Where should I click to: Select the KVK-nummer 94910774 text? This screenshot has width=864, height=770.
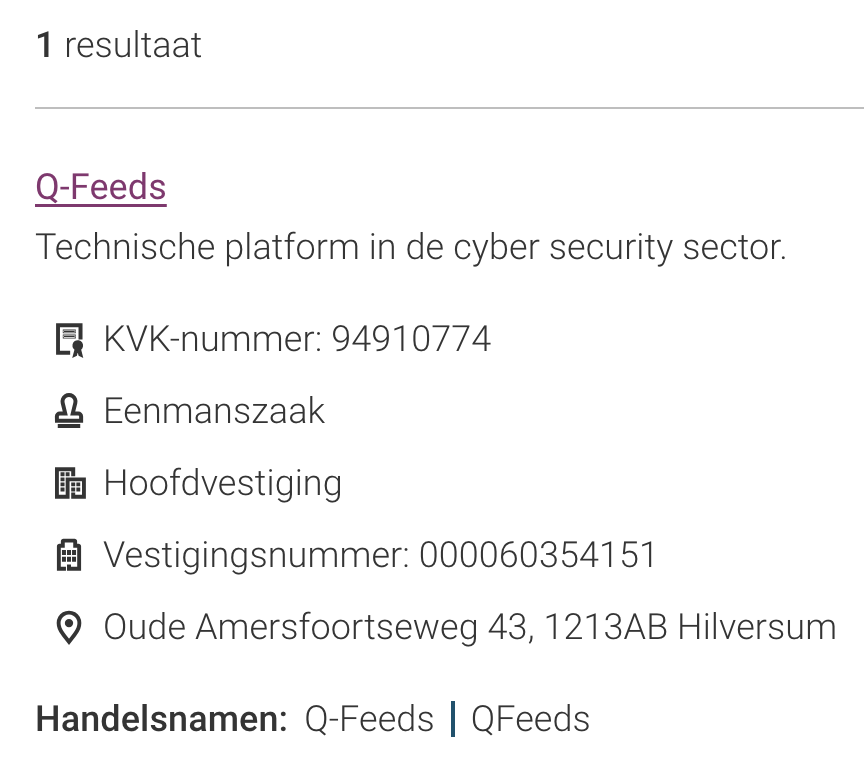tap(297, 340)
